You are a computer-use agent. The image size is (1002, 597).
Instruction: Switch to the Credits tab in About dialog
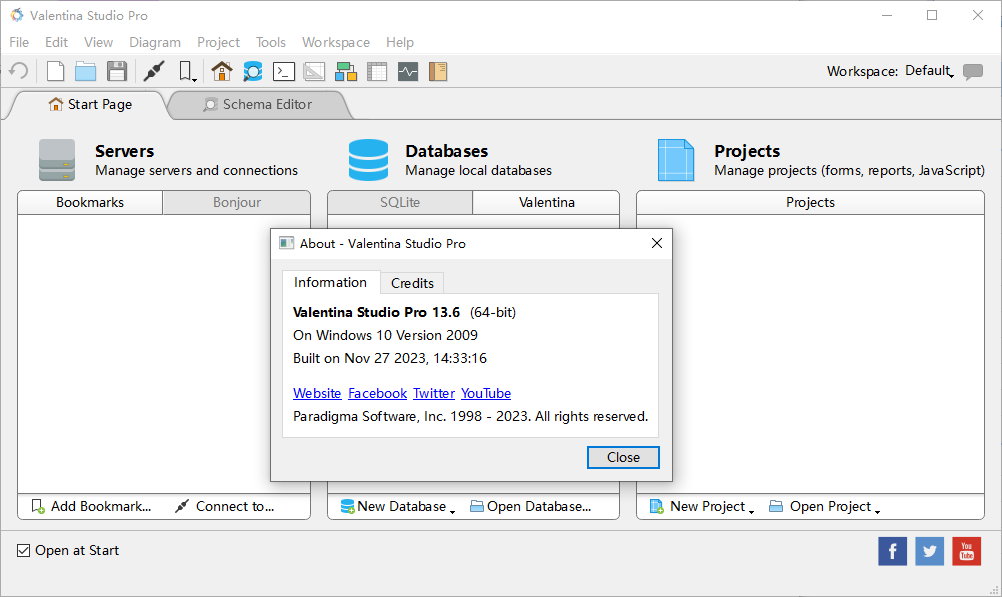(412, 283)
